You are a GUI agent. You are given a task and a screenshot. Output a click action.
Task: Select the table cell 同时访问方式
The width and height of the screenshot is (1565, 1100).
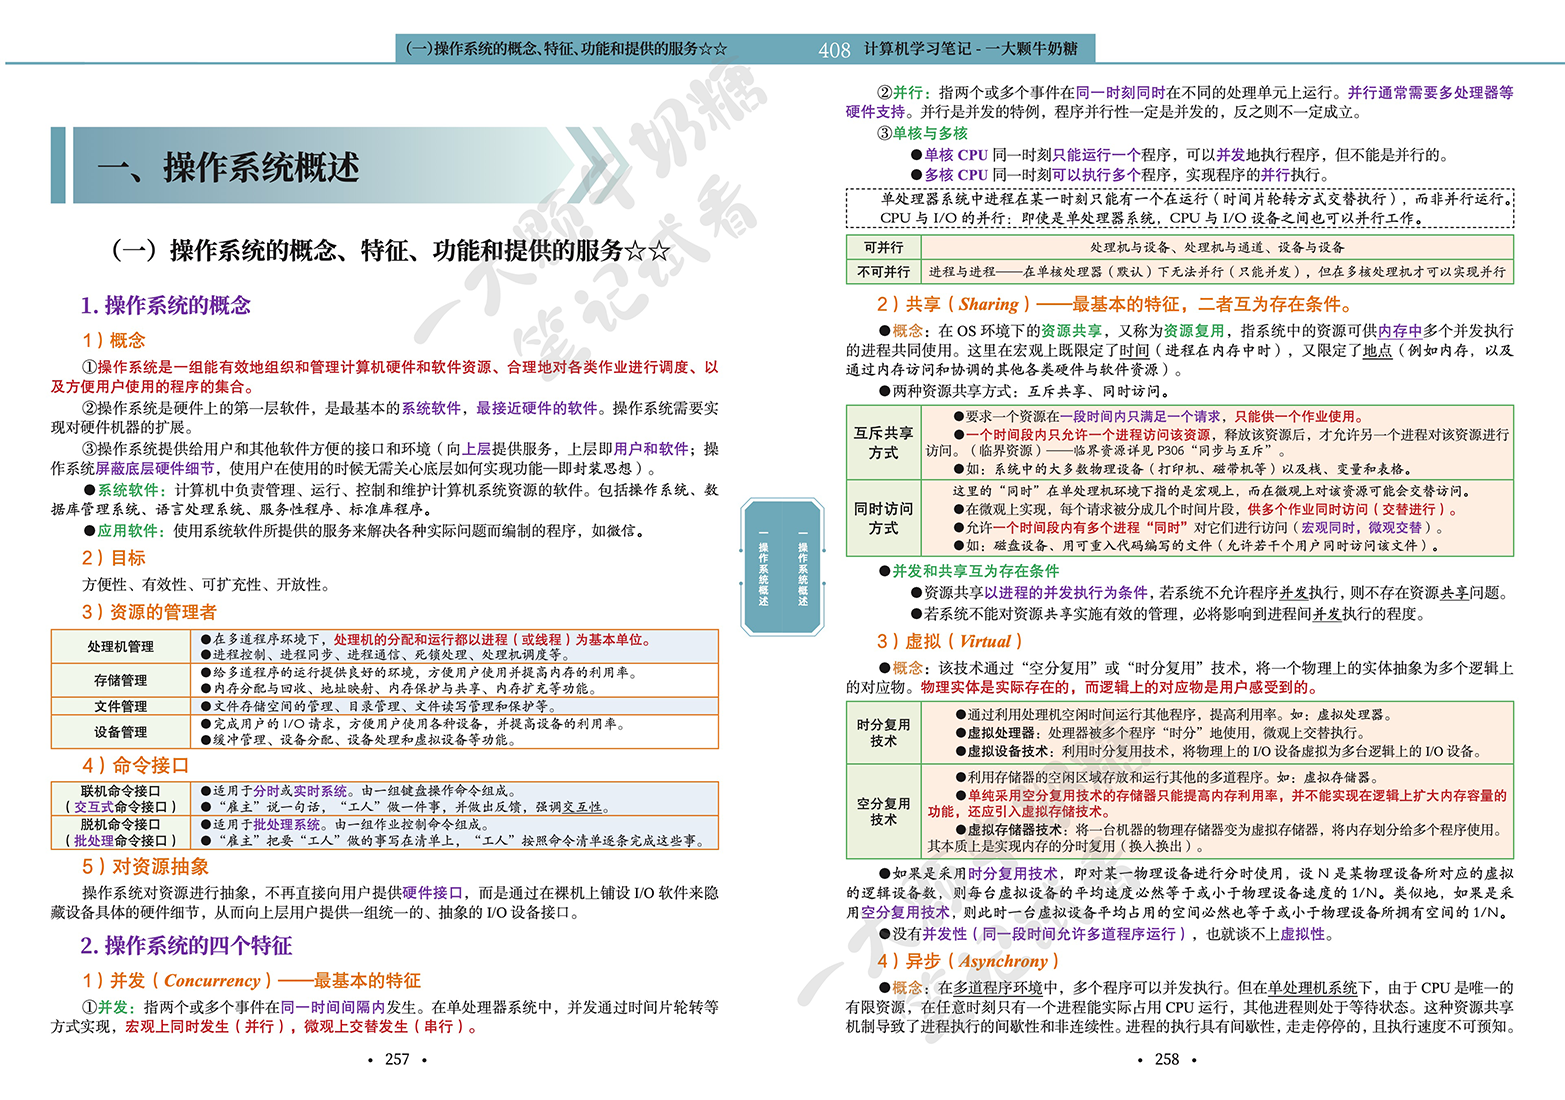click(883, 518)
